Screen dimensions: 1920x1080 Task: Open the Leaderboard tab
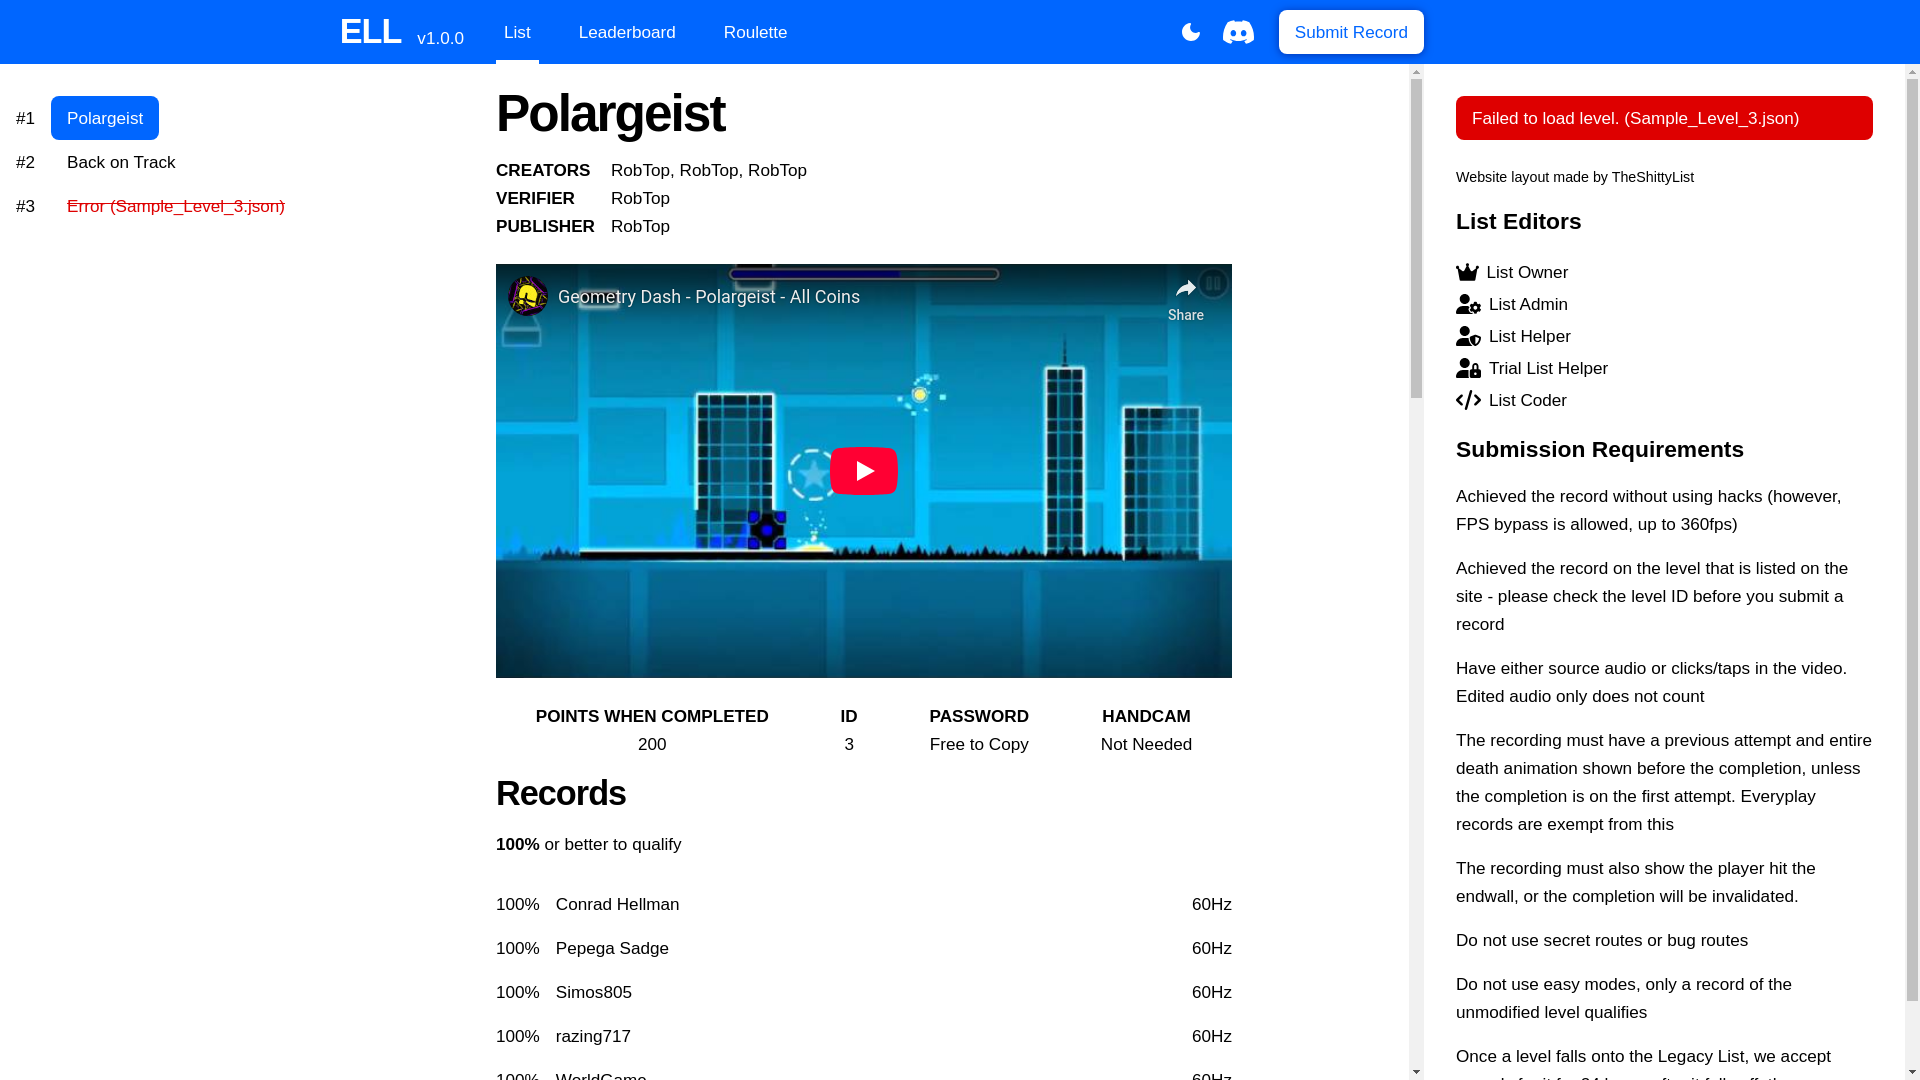[627, 32]
